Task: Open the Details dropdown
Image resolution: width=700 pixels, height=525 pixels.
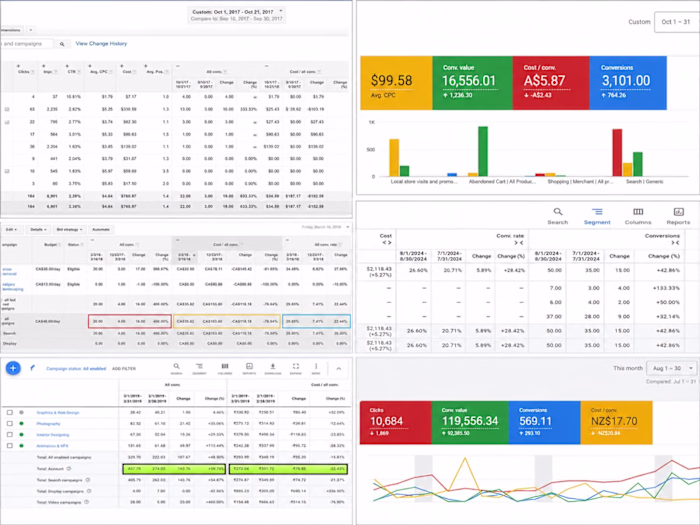Action: (x=38, y=229)
